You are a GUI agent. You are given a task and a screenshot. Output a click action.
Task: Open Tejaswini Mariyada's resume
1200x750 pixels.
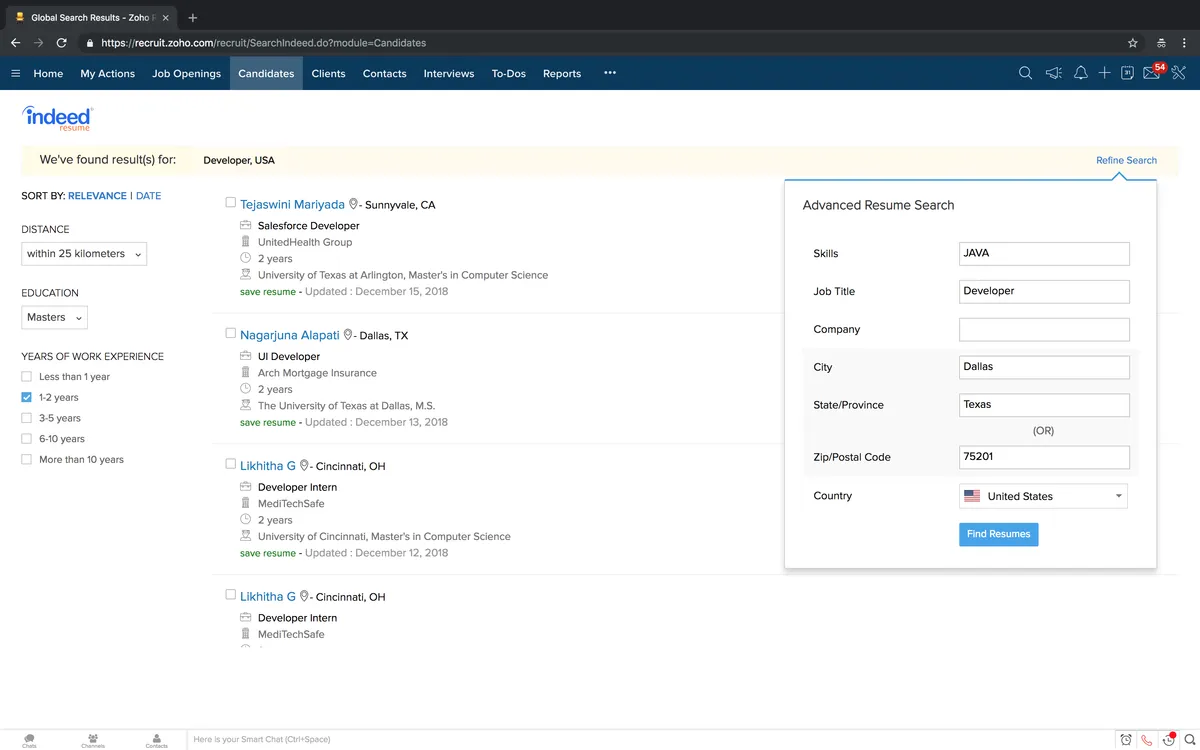point(292,204)
